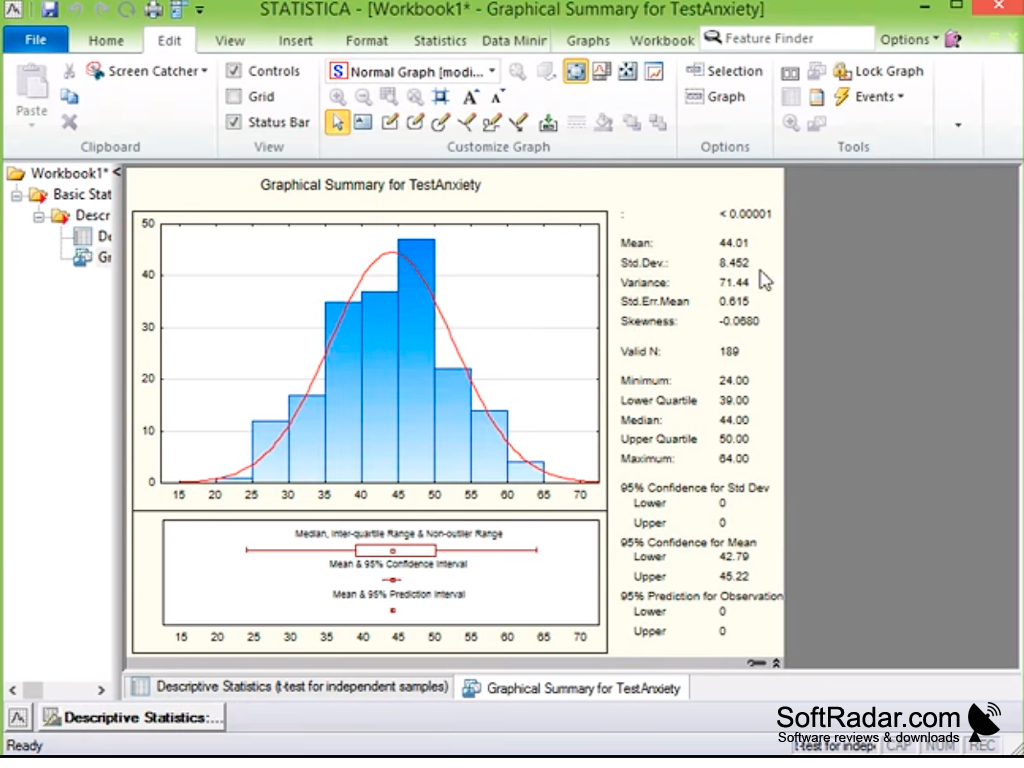Open the Options dropdown in title area

tap(908, 39)
